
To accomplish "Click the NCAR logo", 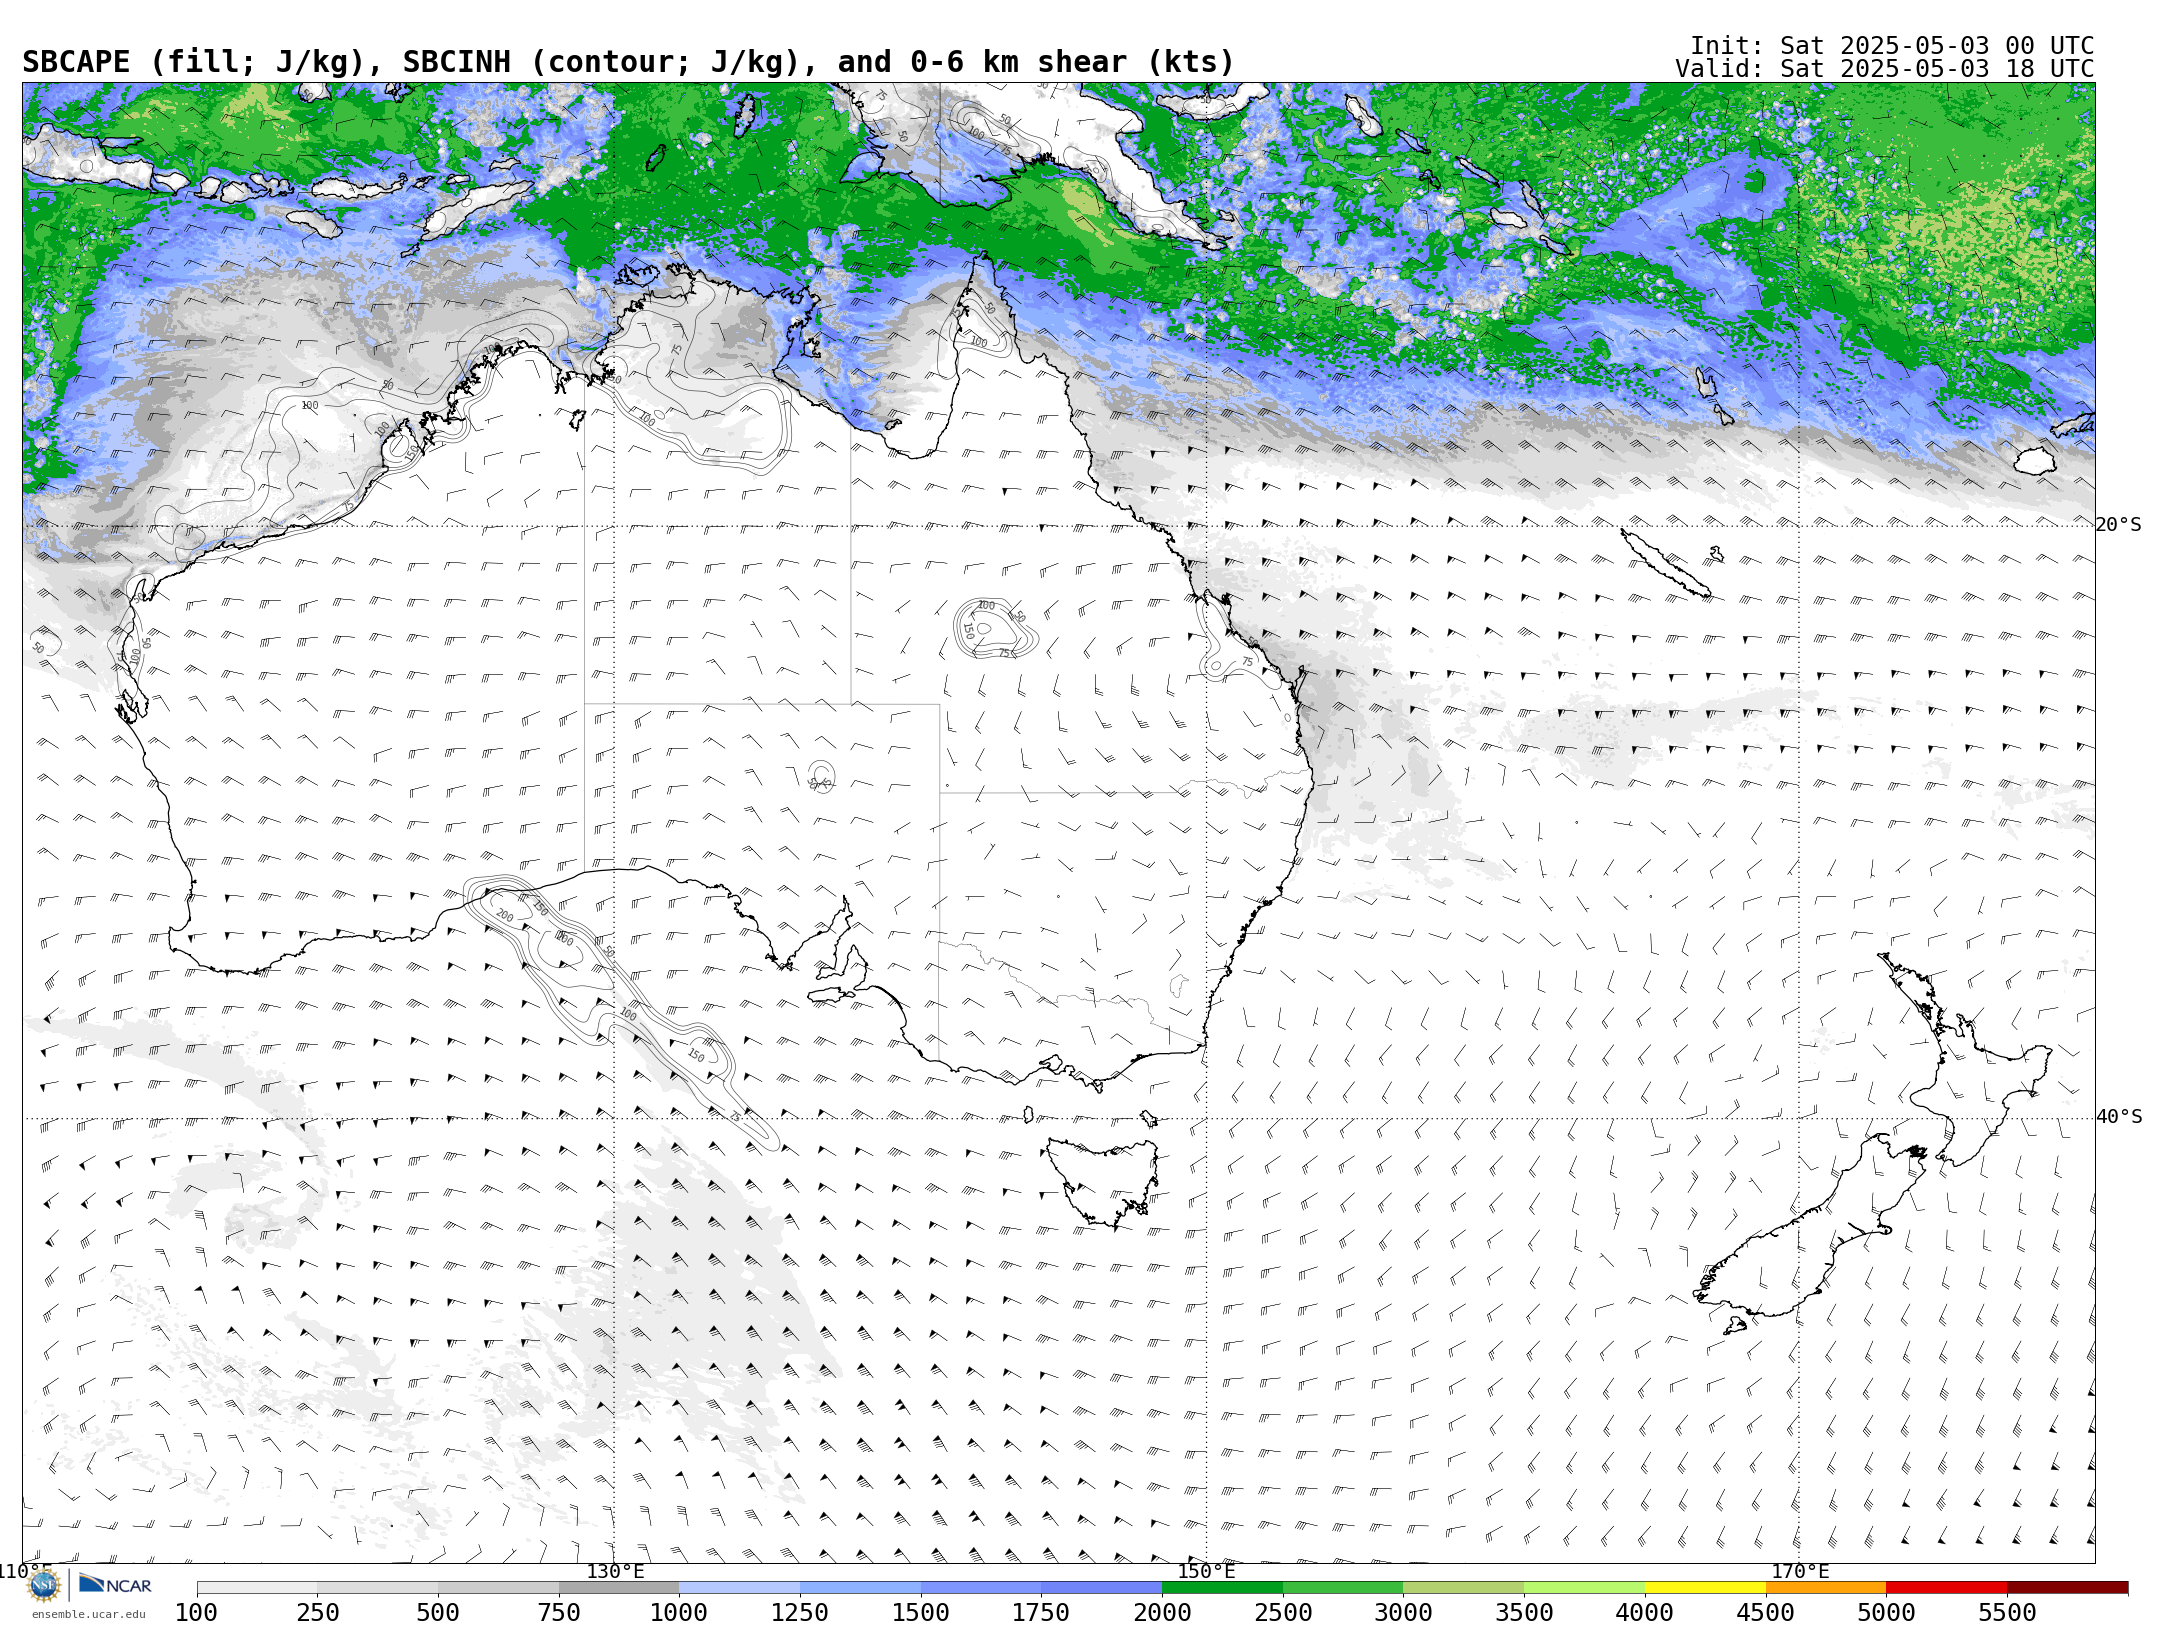I will pos(115,1584).
